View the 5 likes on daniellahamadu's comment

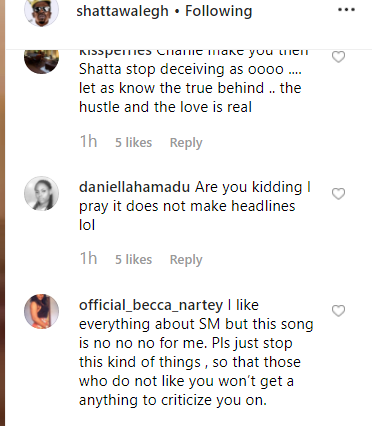[x=133, y=260]
